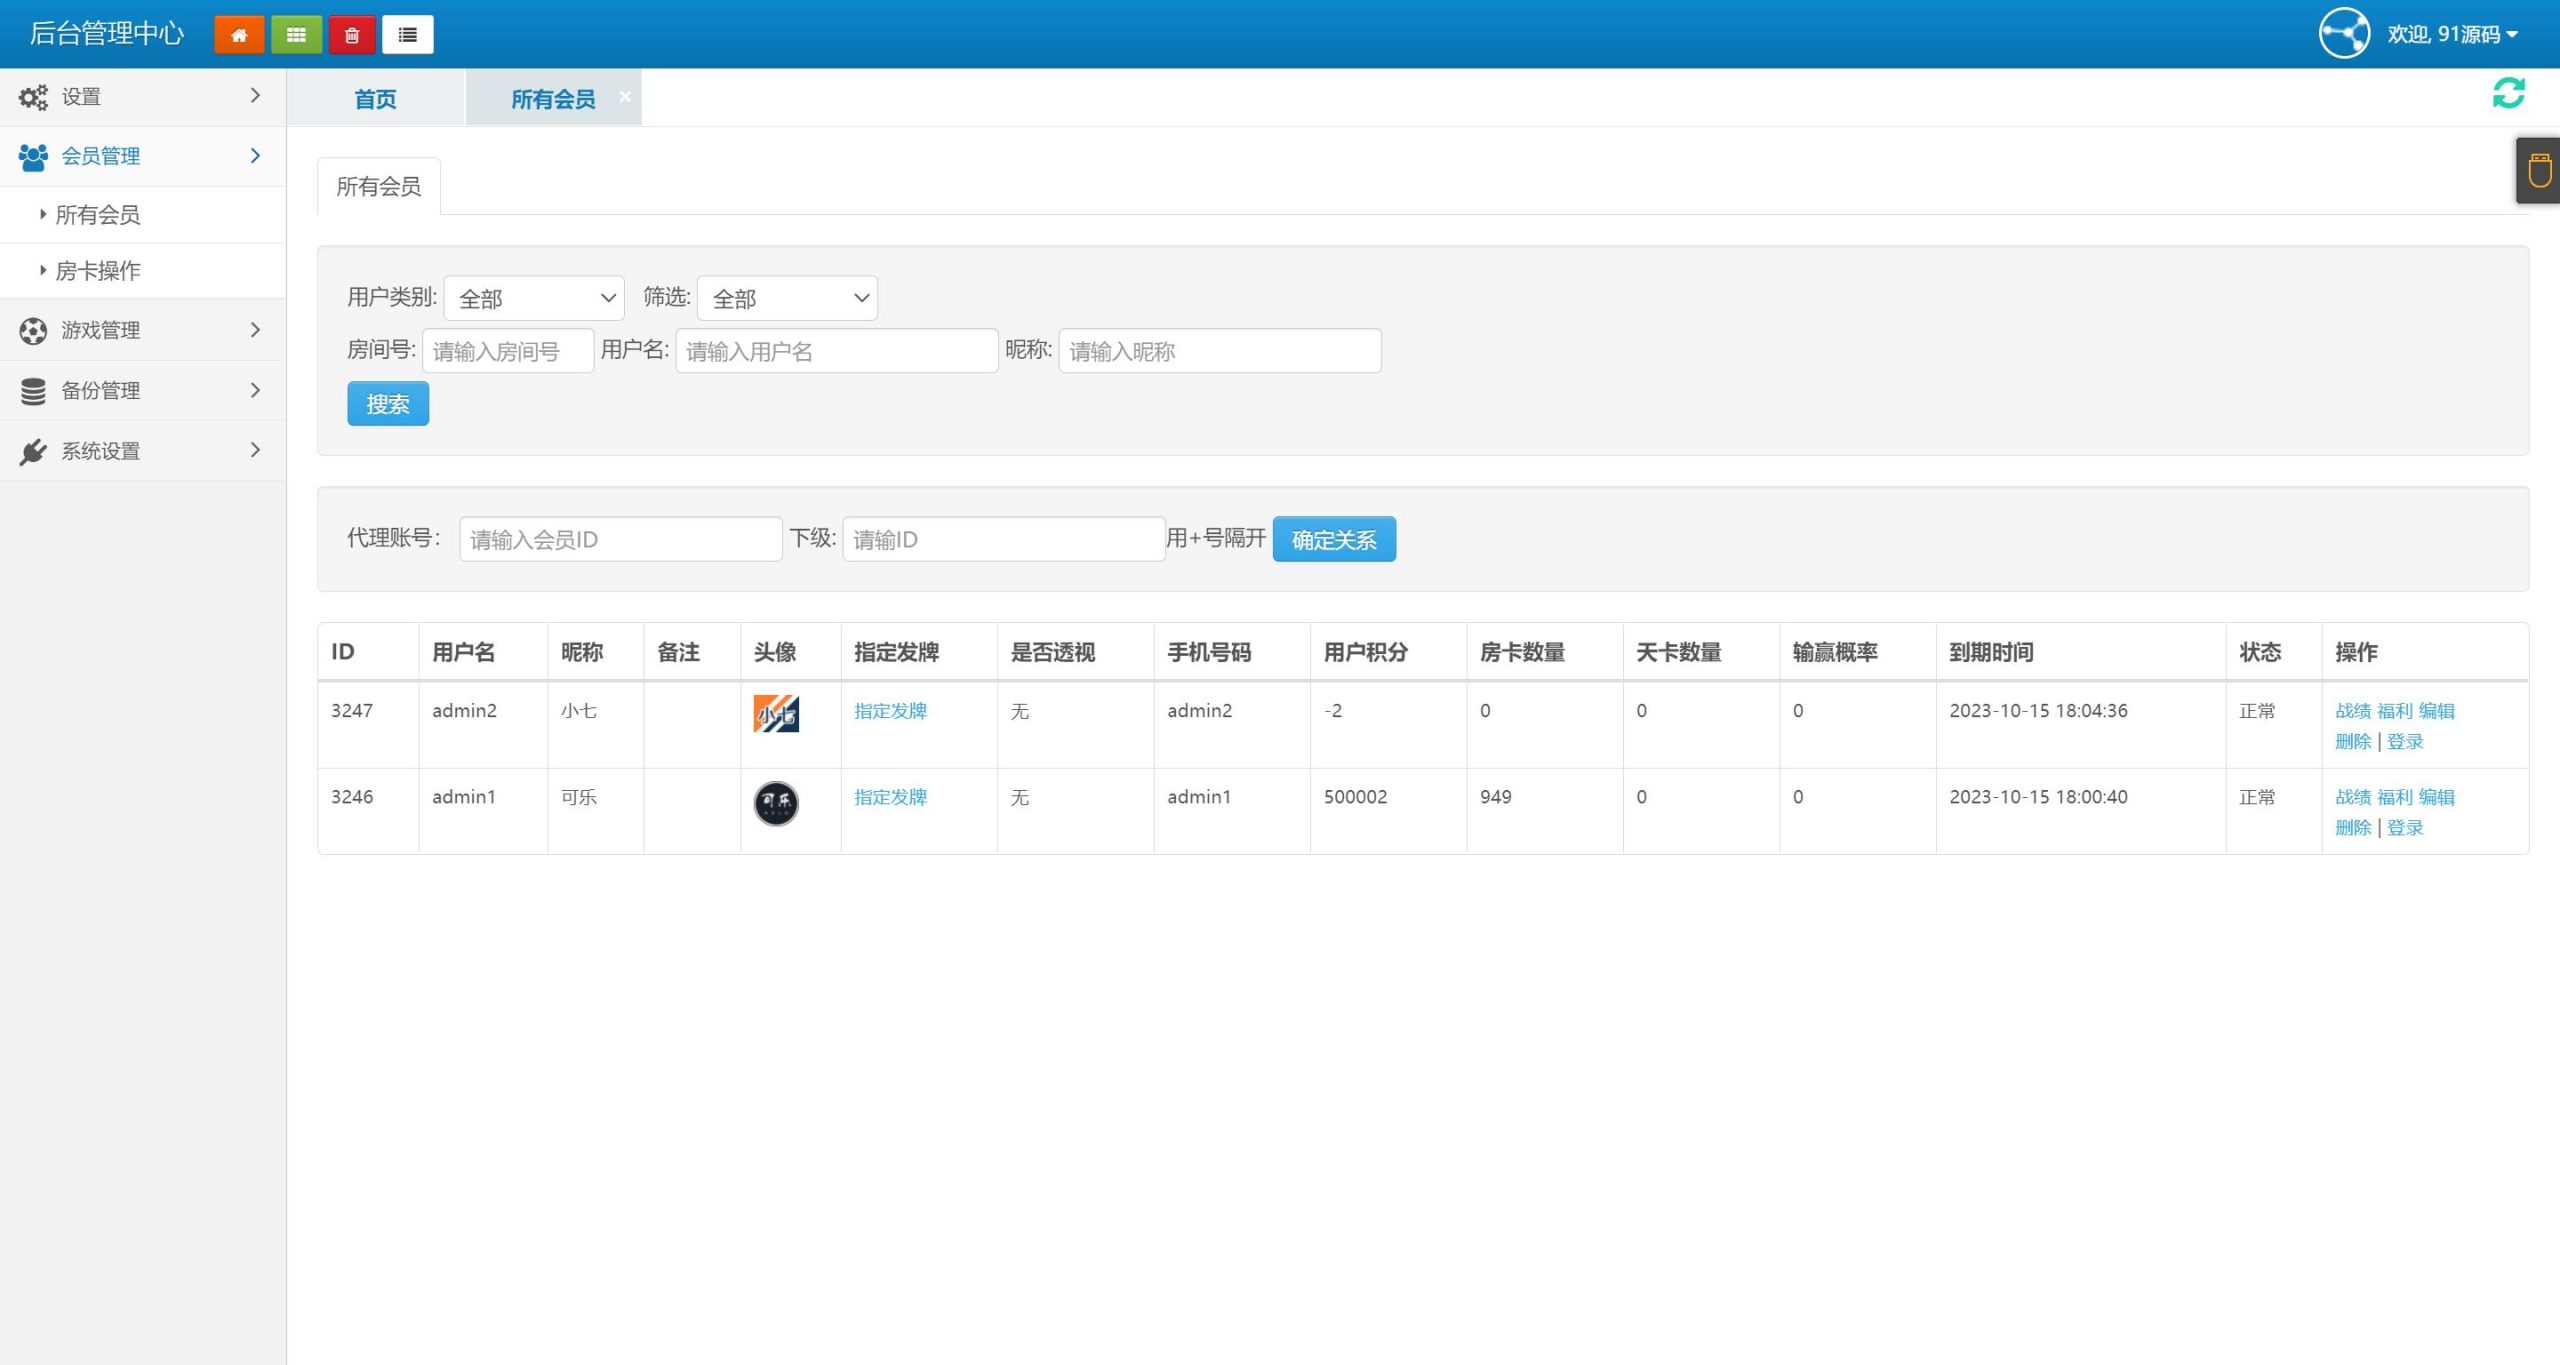Open the 用户类别 dropdown

tap(534, 298)
